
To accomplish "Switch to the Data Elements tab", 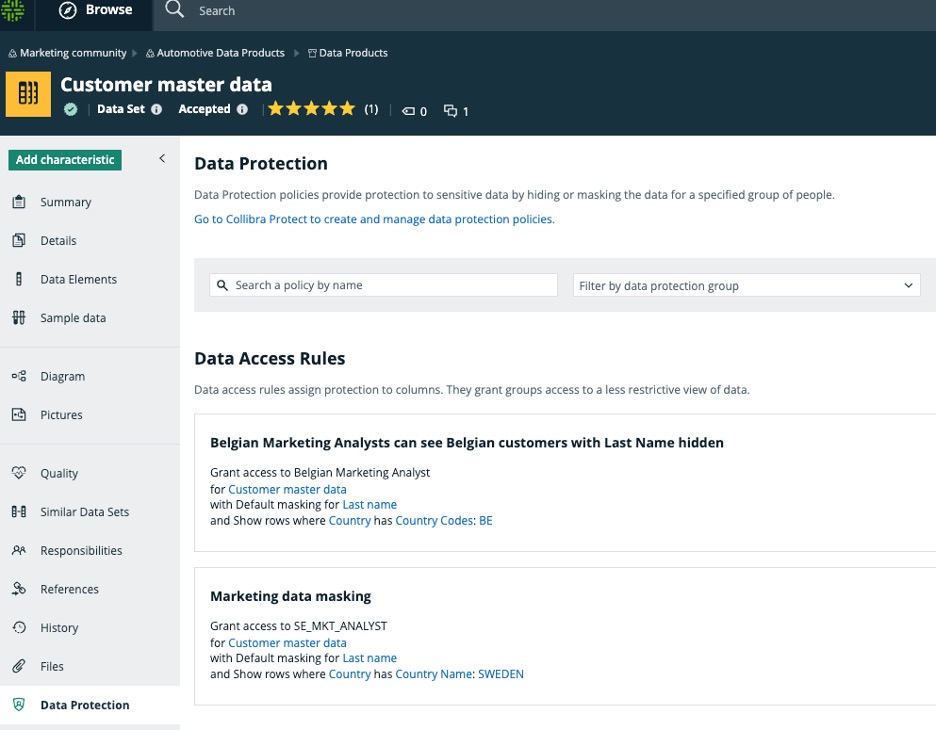I will click(78, 280).
